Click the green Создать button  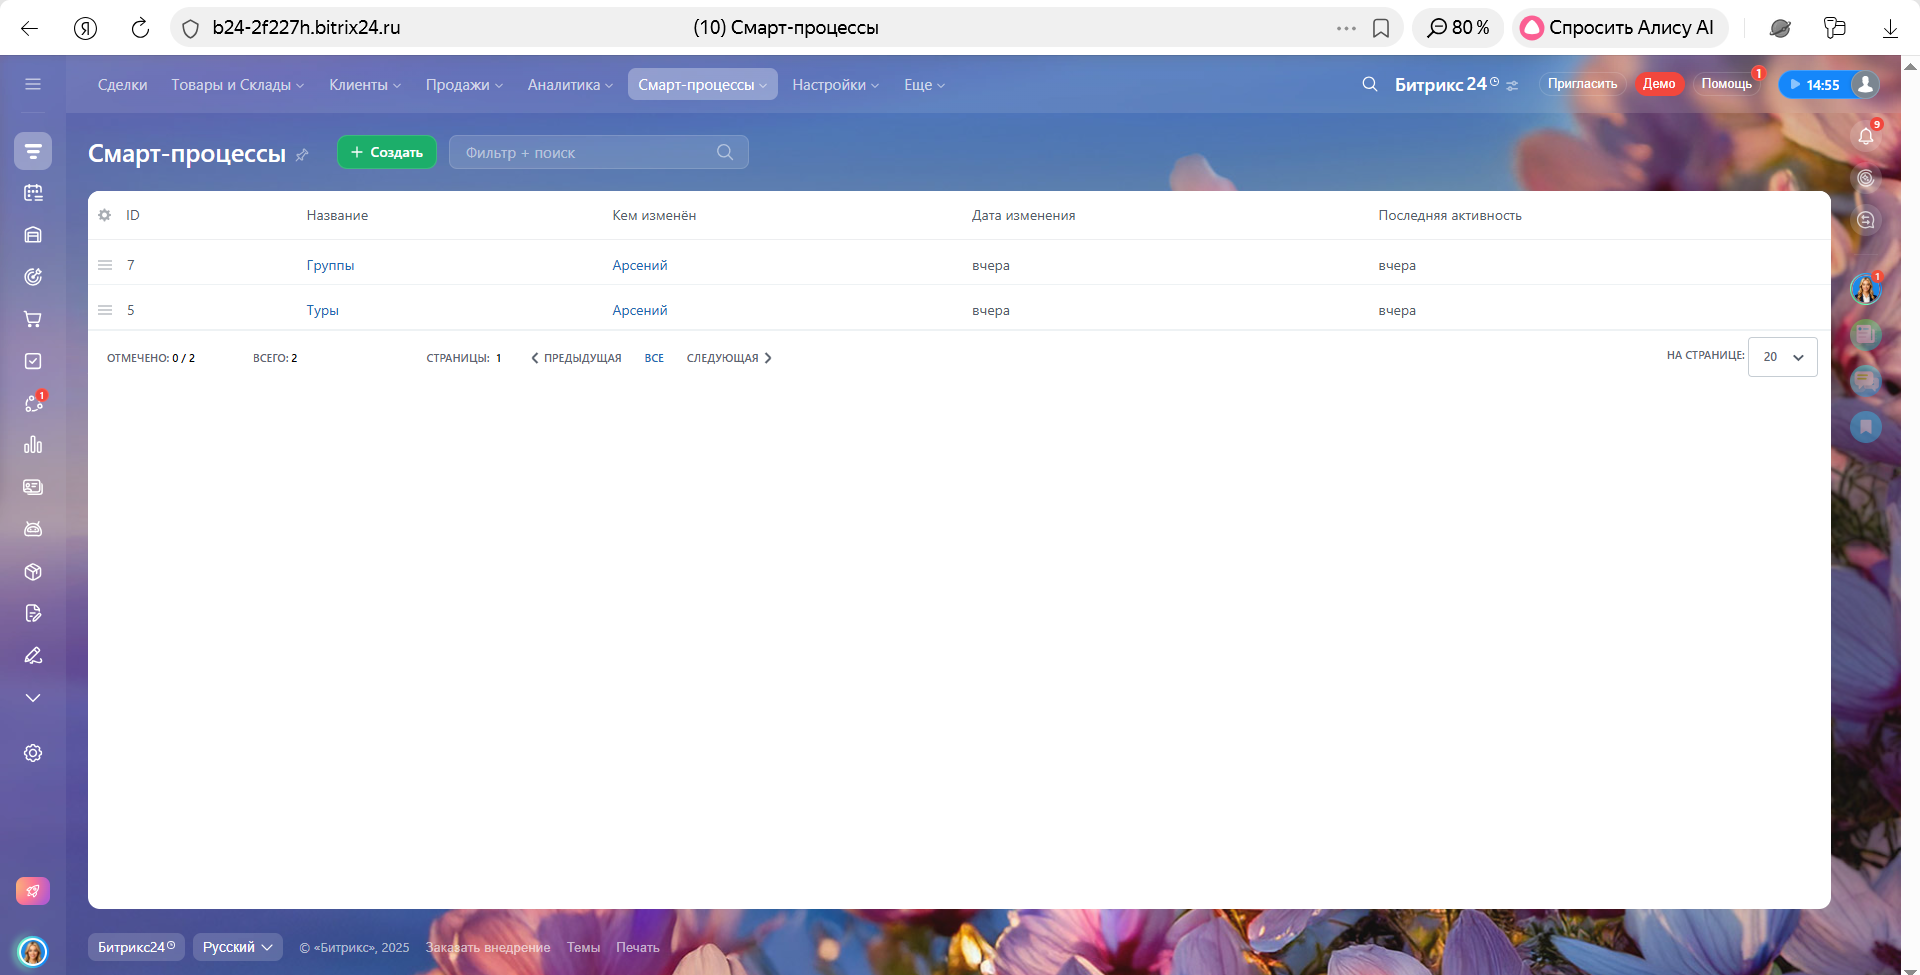(x=387, y=152)
